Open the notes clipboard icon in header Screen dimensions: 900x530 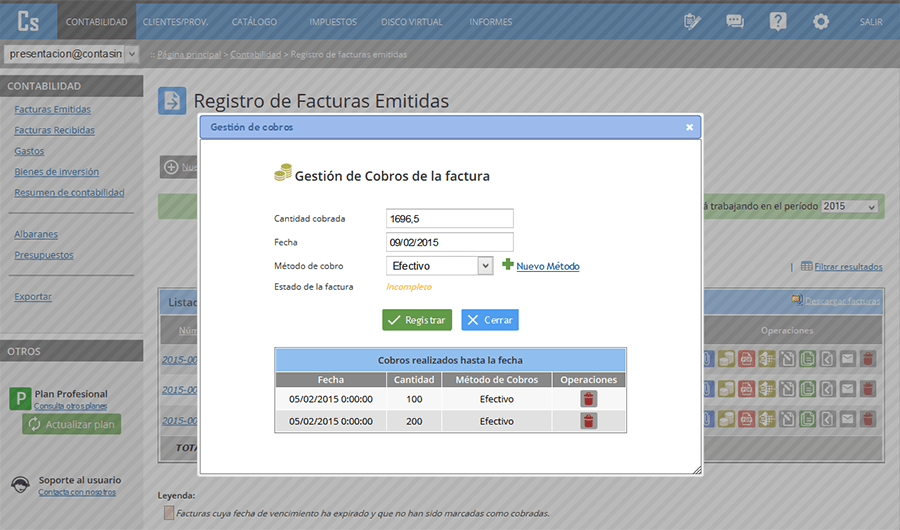click(x=692, y=21)
